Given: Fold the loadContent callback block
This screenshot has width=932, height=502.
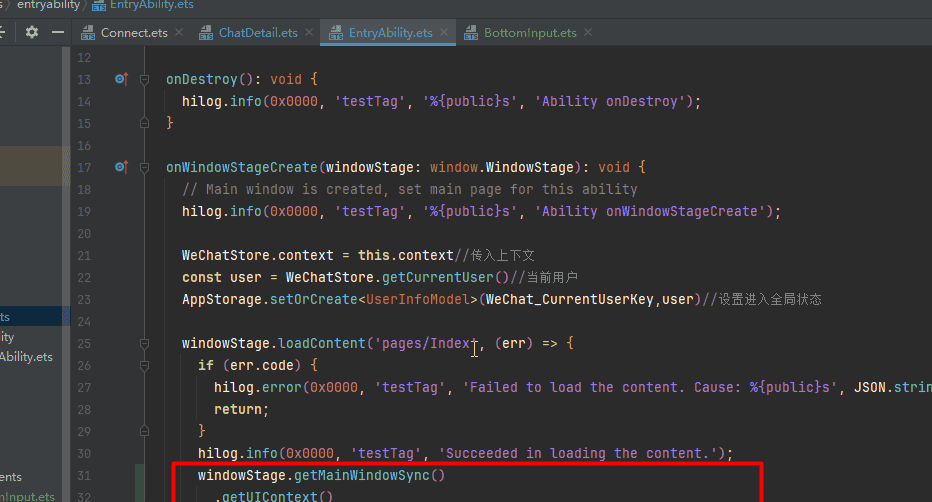Looking at the screenshot, I should coord(144,343).
